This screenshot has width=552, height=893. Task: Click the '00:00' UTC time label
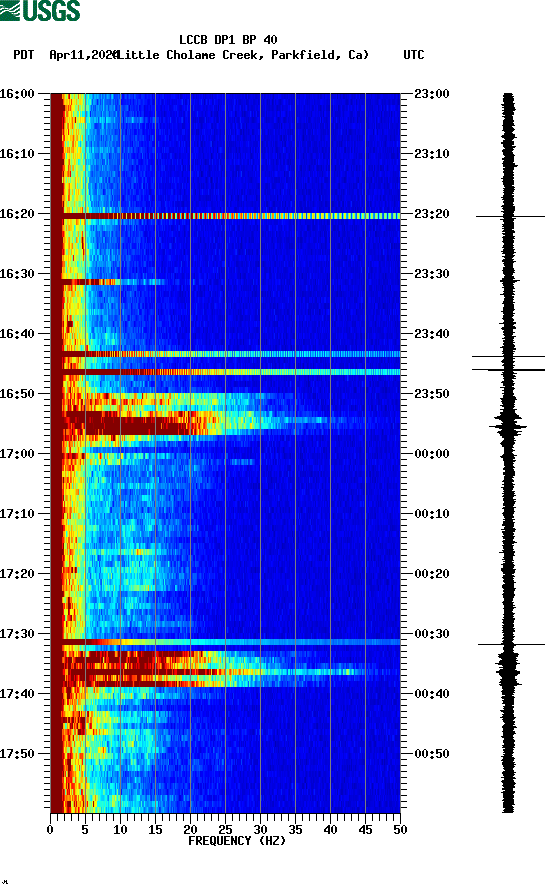point(432,454)
